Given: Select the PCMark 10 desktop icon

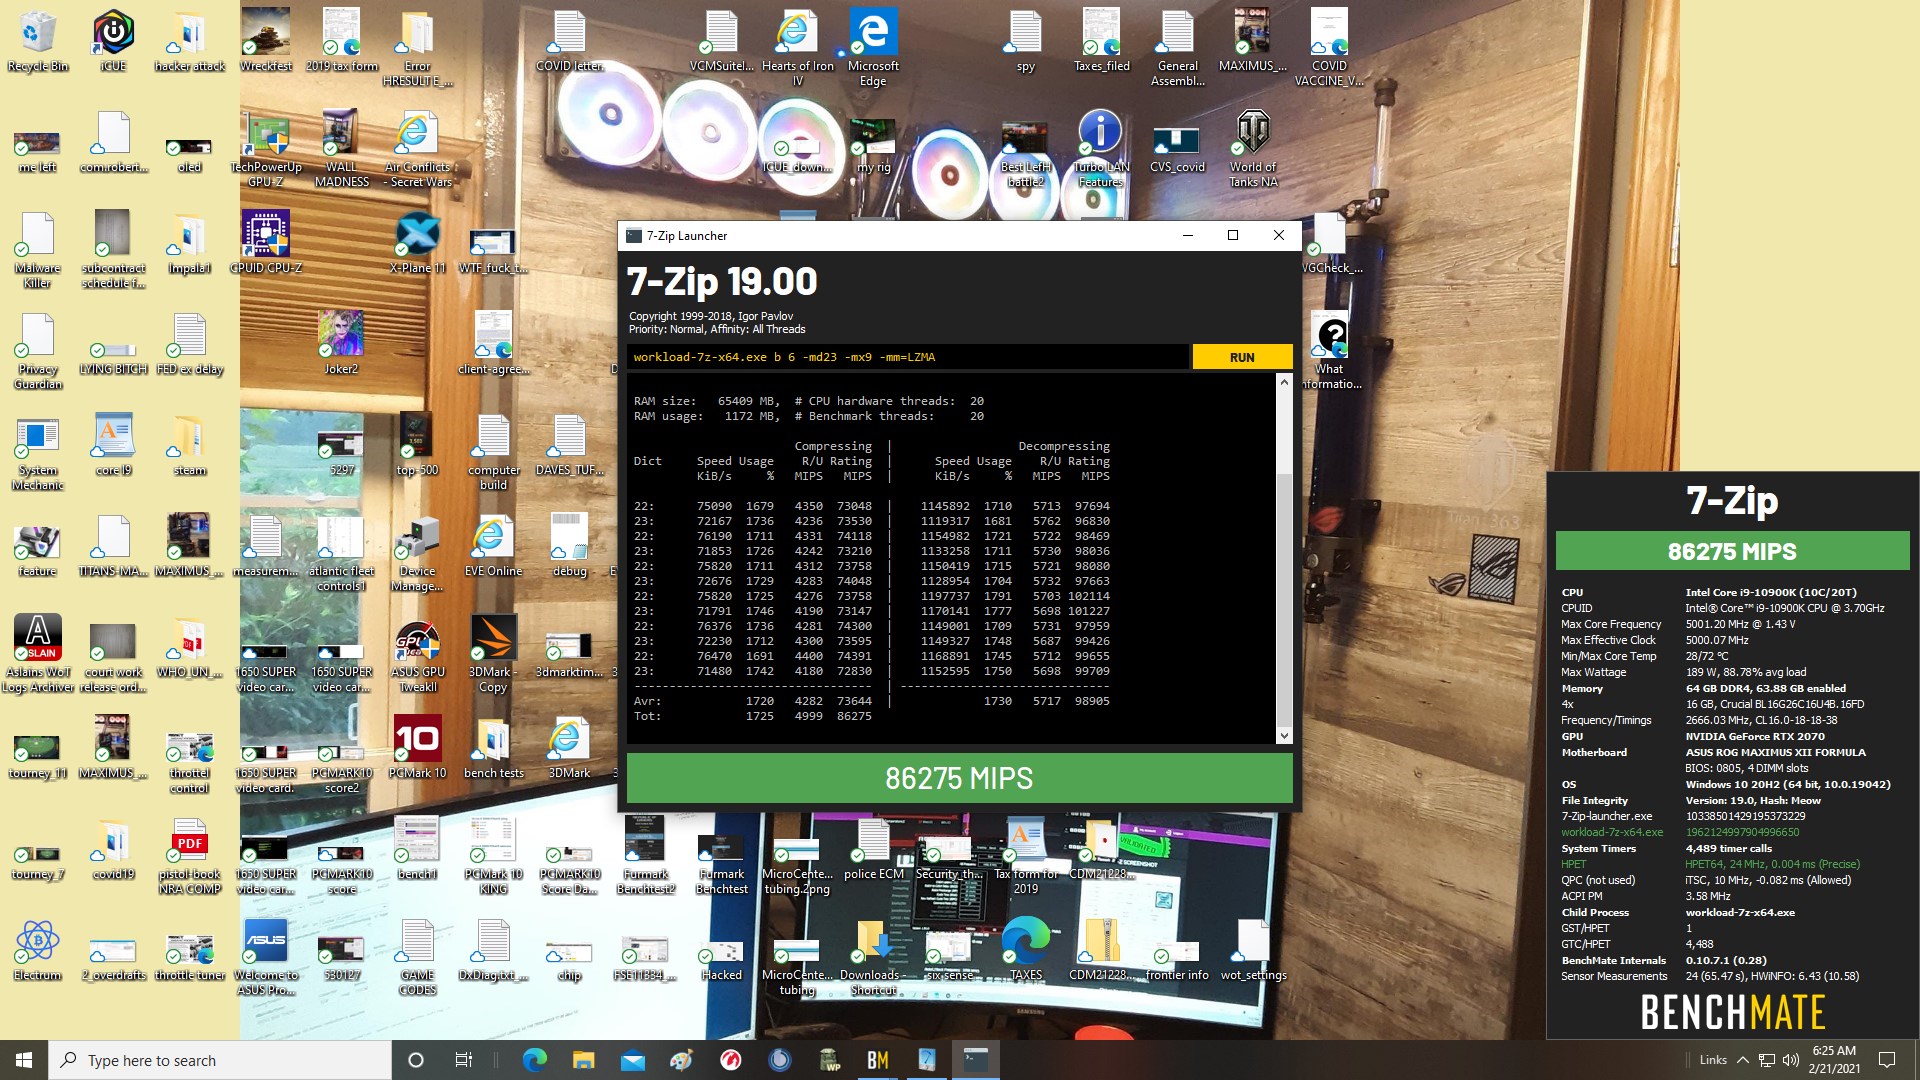Looking at the screenshot, I should [x=418, y=747].
